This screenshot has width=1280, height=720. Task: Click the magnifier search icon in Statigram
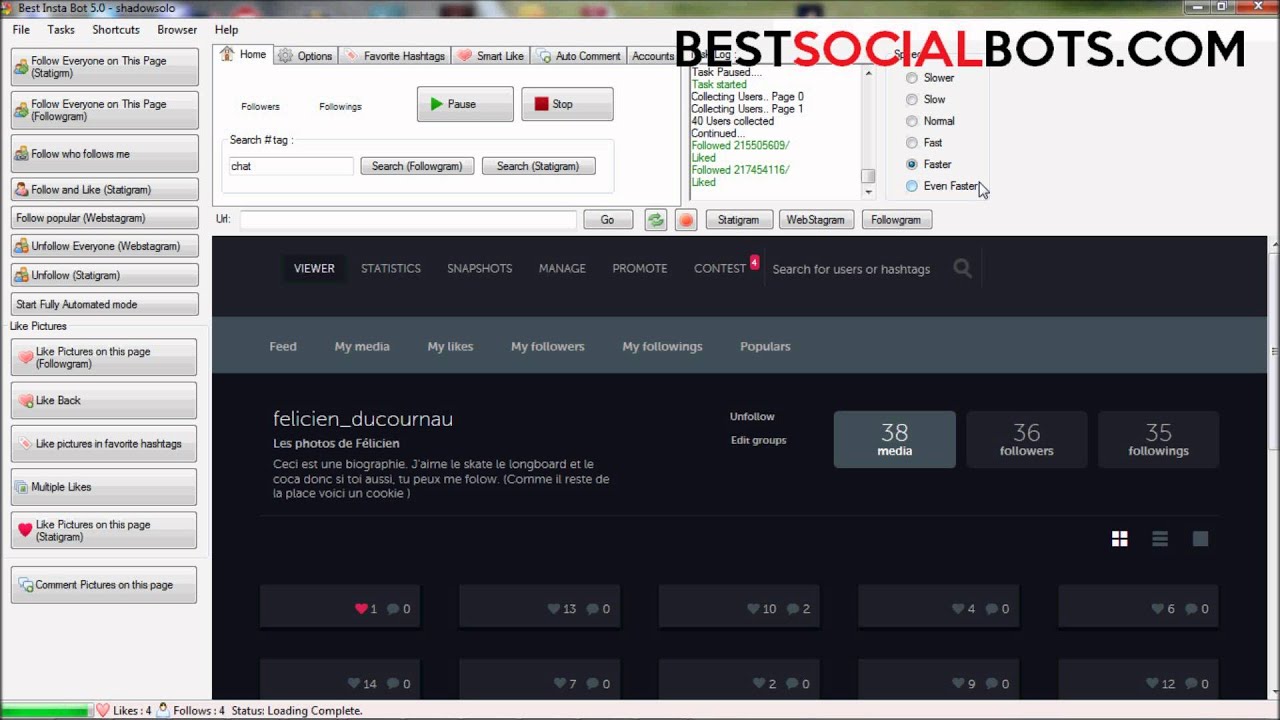coord(962,268)
